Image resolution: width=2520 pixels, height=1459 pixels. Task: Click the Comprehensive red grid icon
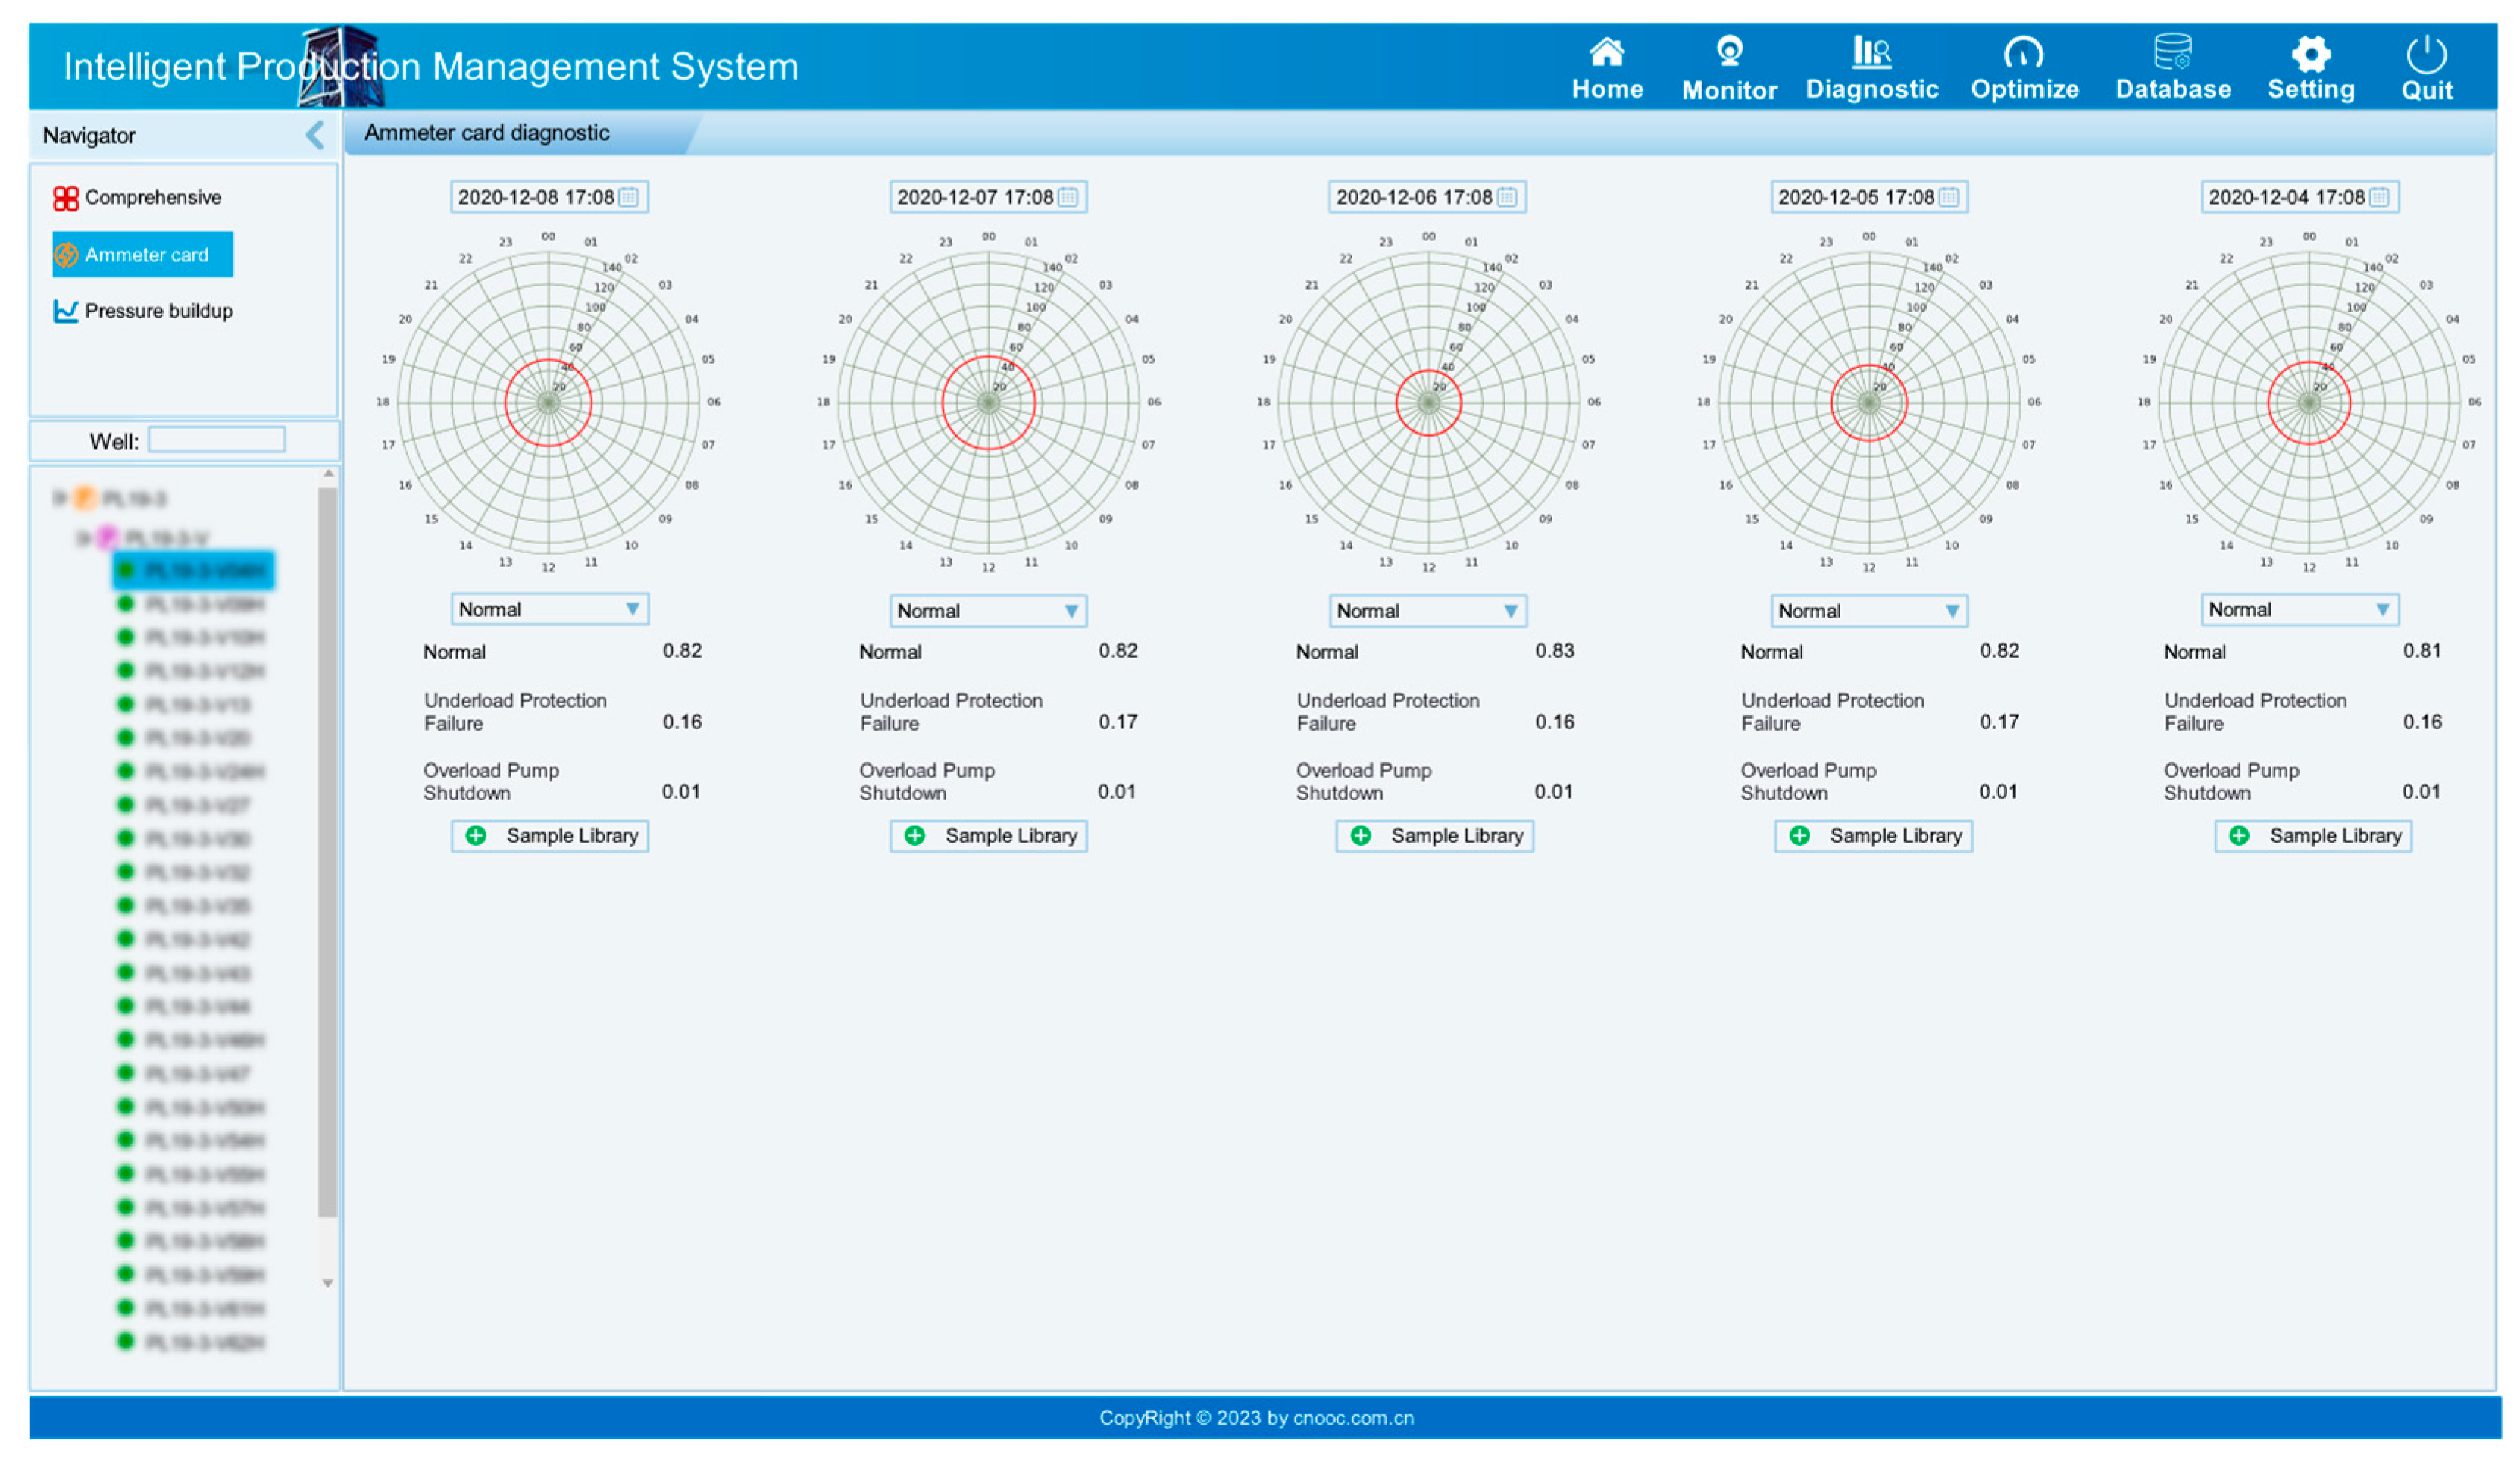tap(66, 198)
